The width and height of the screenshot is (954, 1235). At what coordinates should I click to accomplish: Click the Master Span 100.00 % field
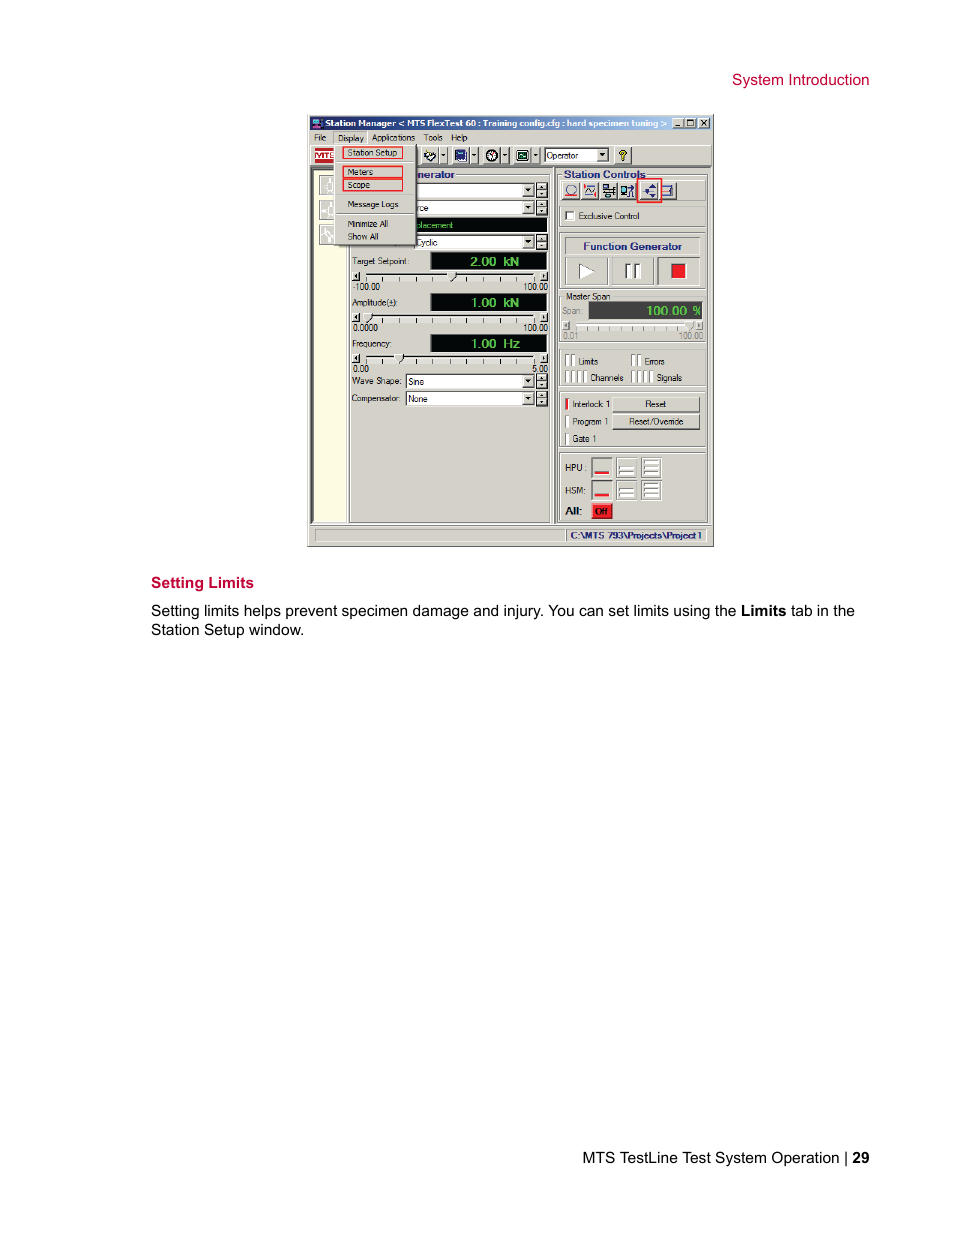click(645, 311)
